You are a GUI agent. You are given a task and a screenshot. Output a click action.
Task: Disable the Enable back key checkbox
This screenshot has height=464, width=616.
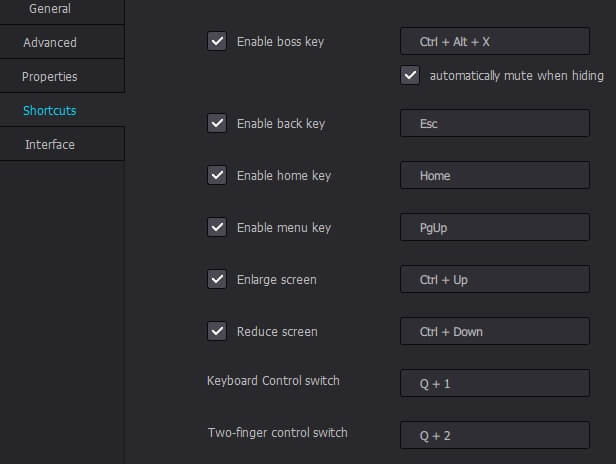(217, 123)
